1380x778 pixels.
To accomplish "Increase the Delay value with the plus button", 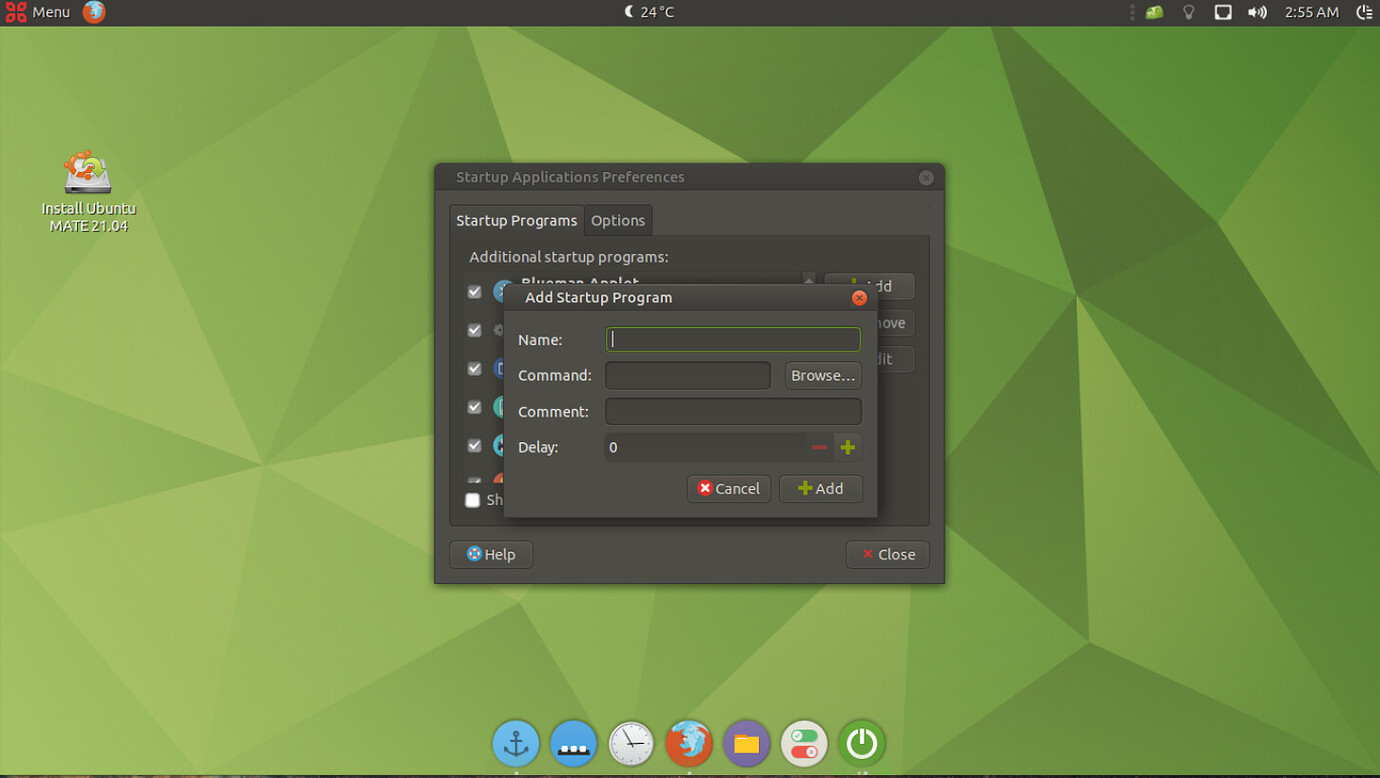I will coord(848,447).
